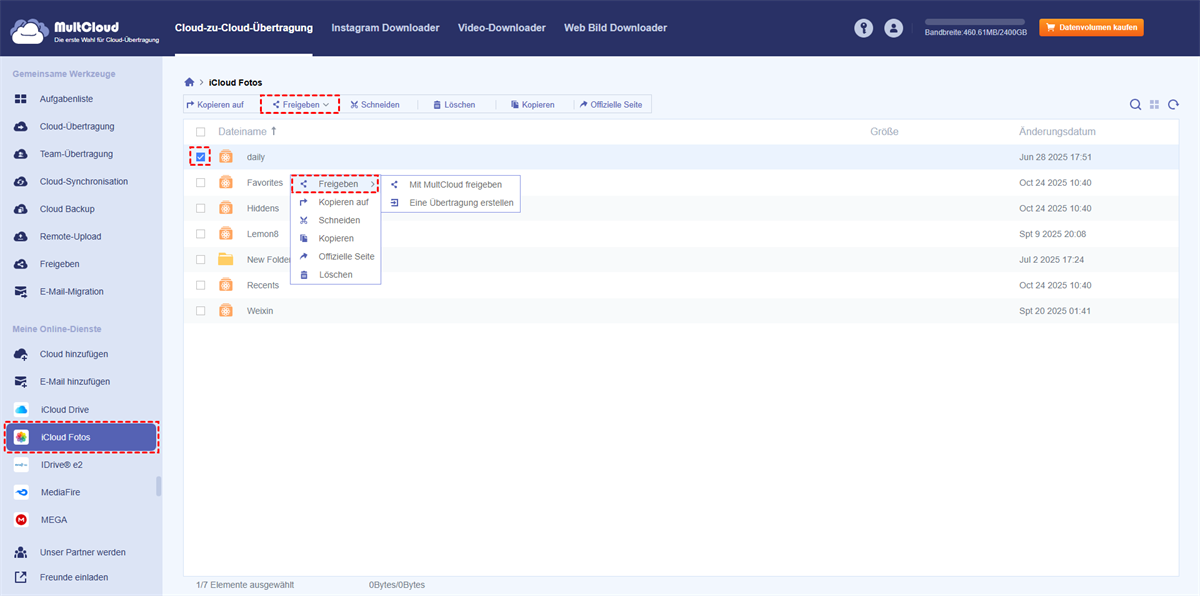Uncheck the daily folder checkbox
This screenshot has width=1200, height=596.
coord(201,157)
